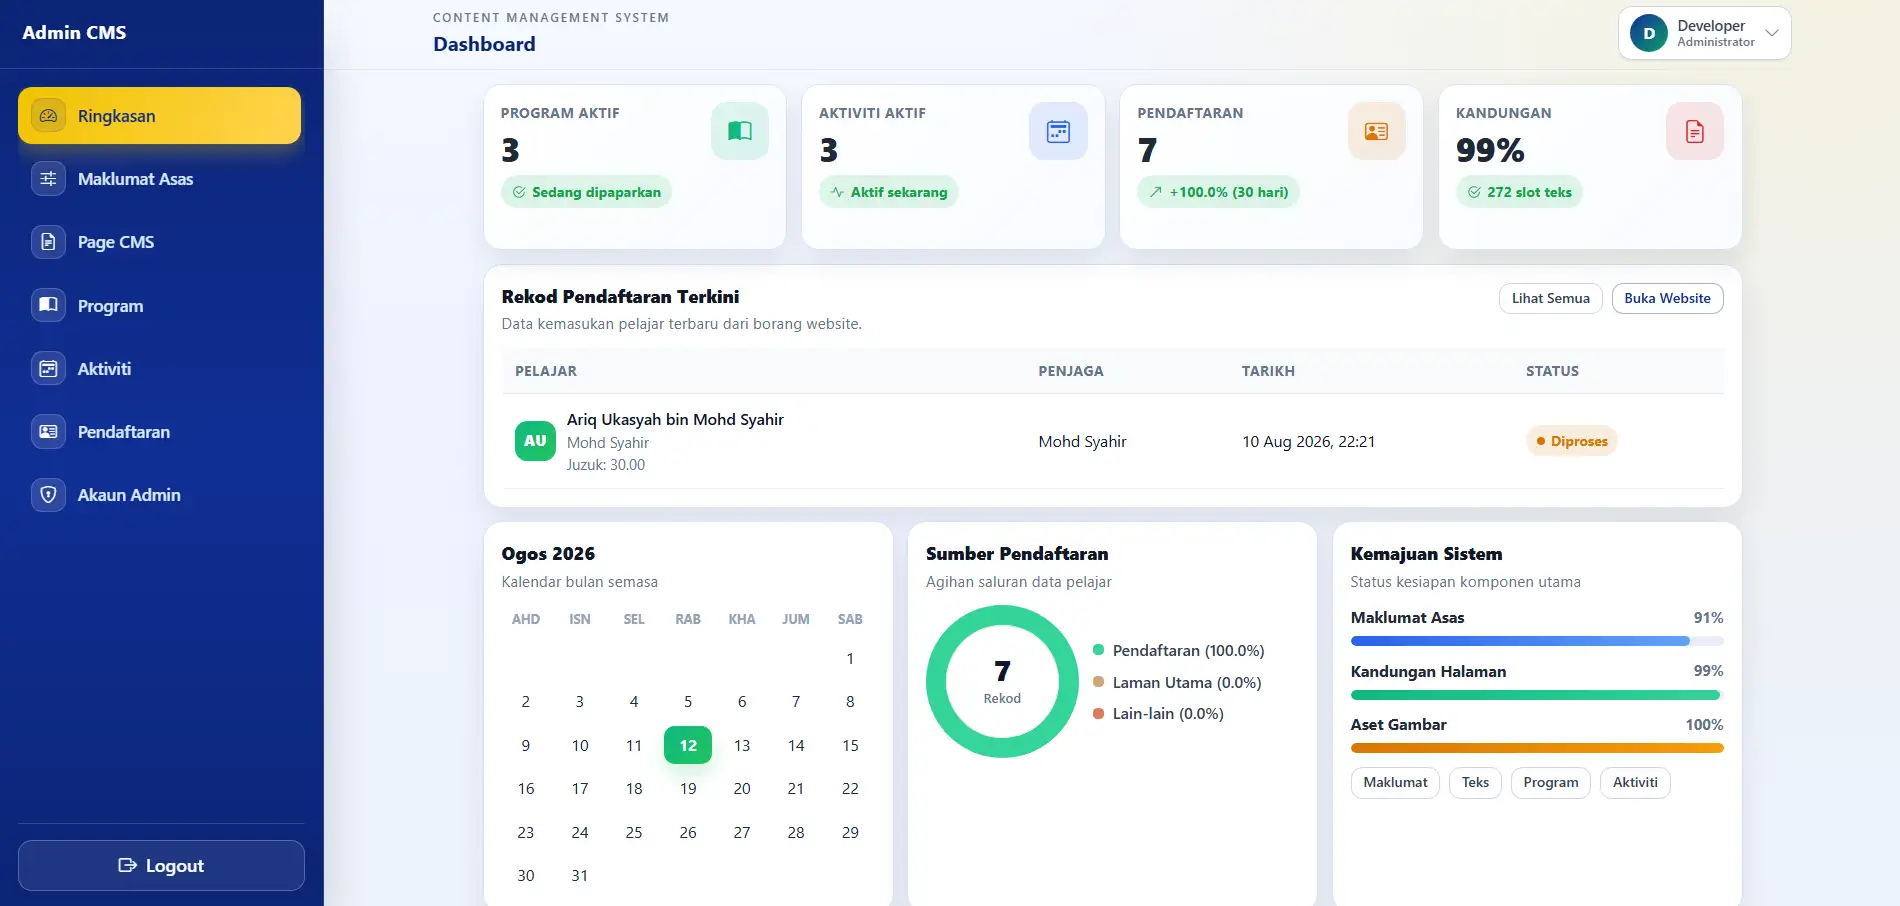Click the 'Sedang dipaparkan' badge
1900x906 pixels.
(586, 192)
